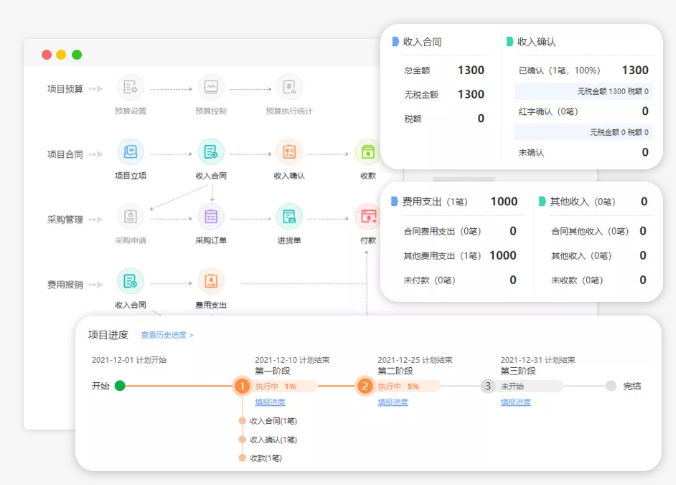Click the blue marker beside 收入合同 card title
The image size is (676, 485).
tap(395, 42)
